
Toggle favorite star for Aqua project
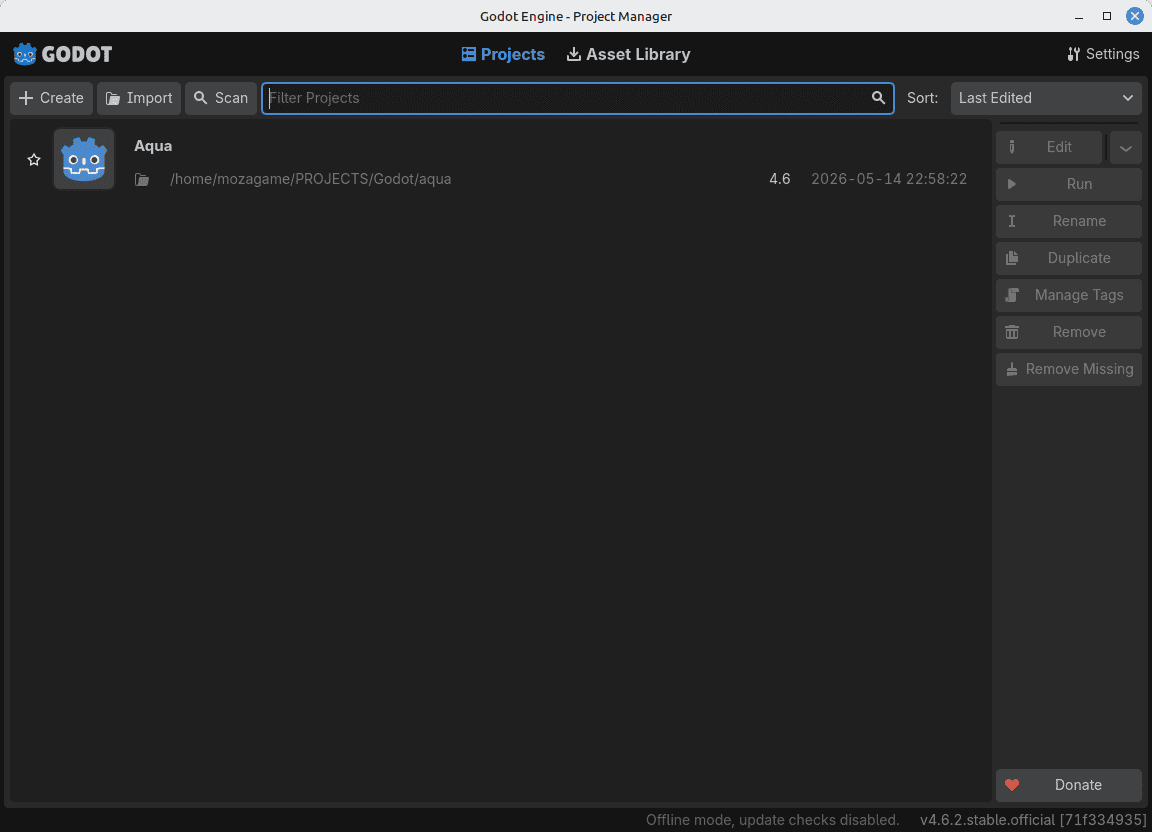34,159
